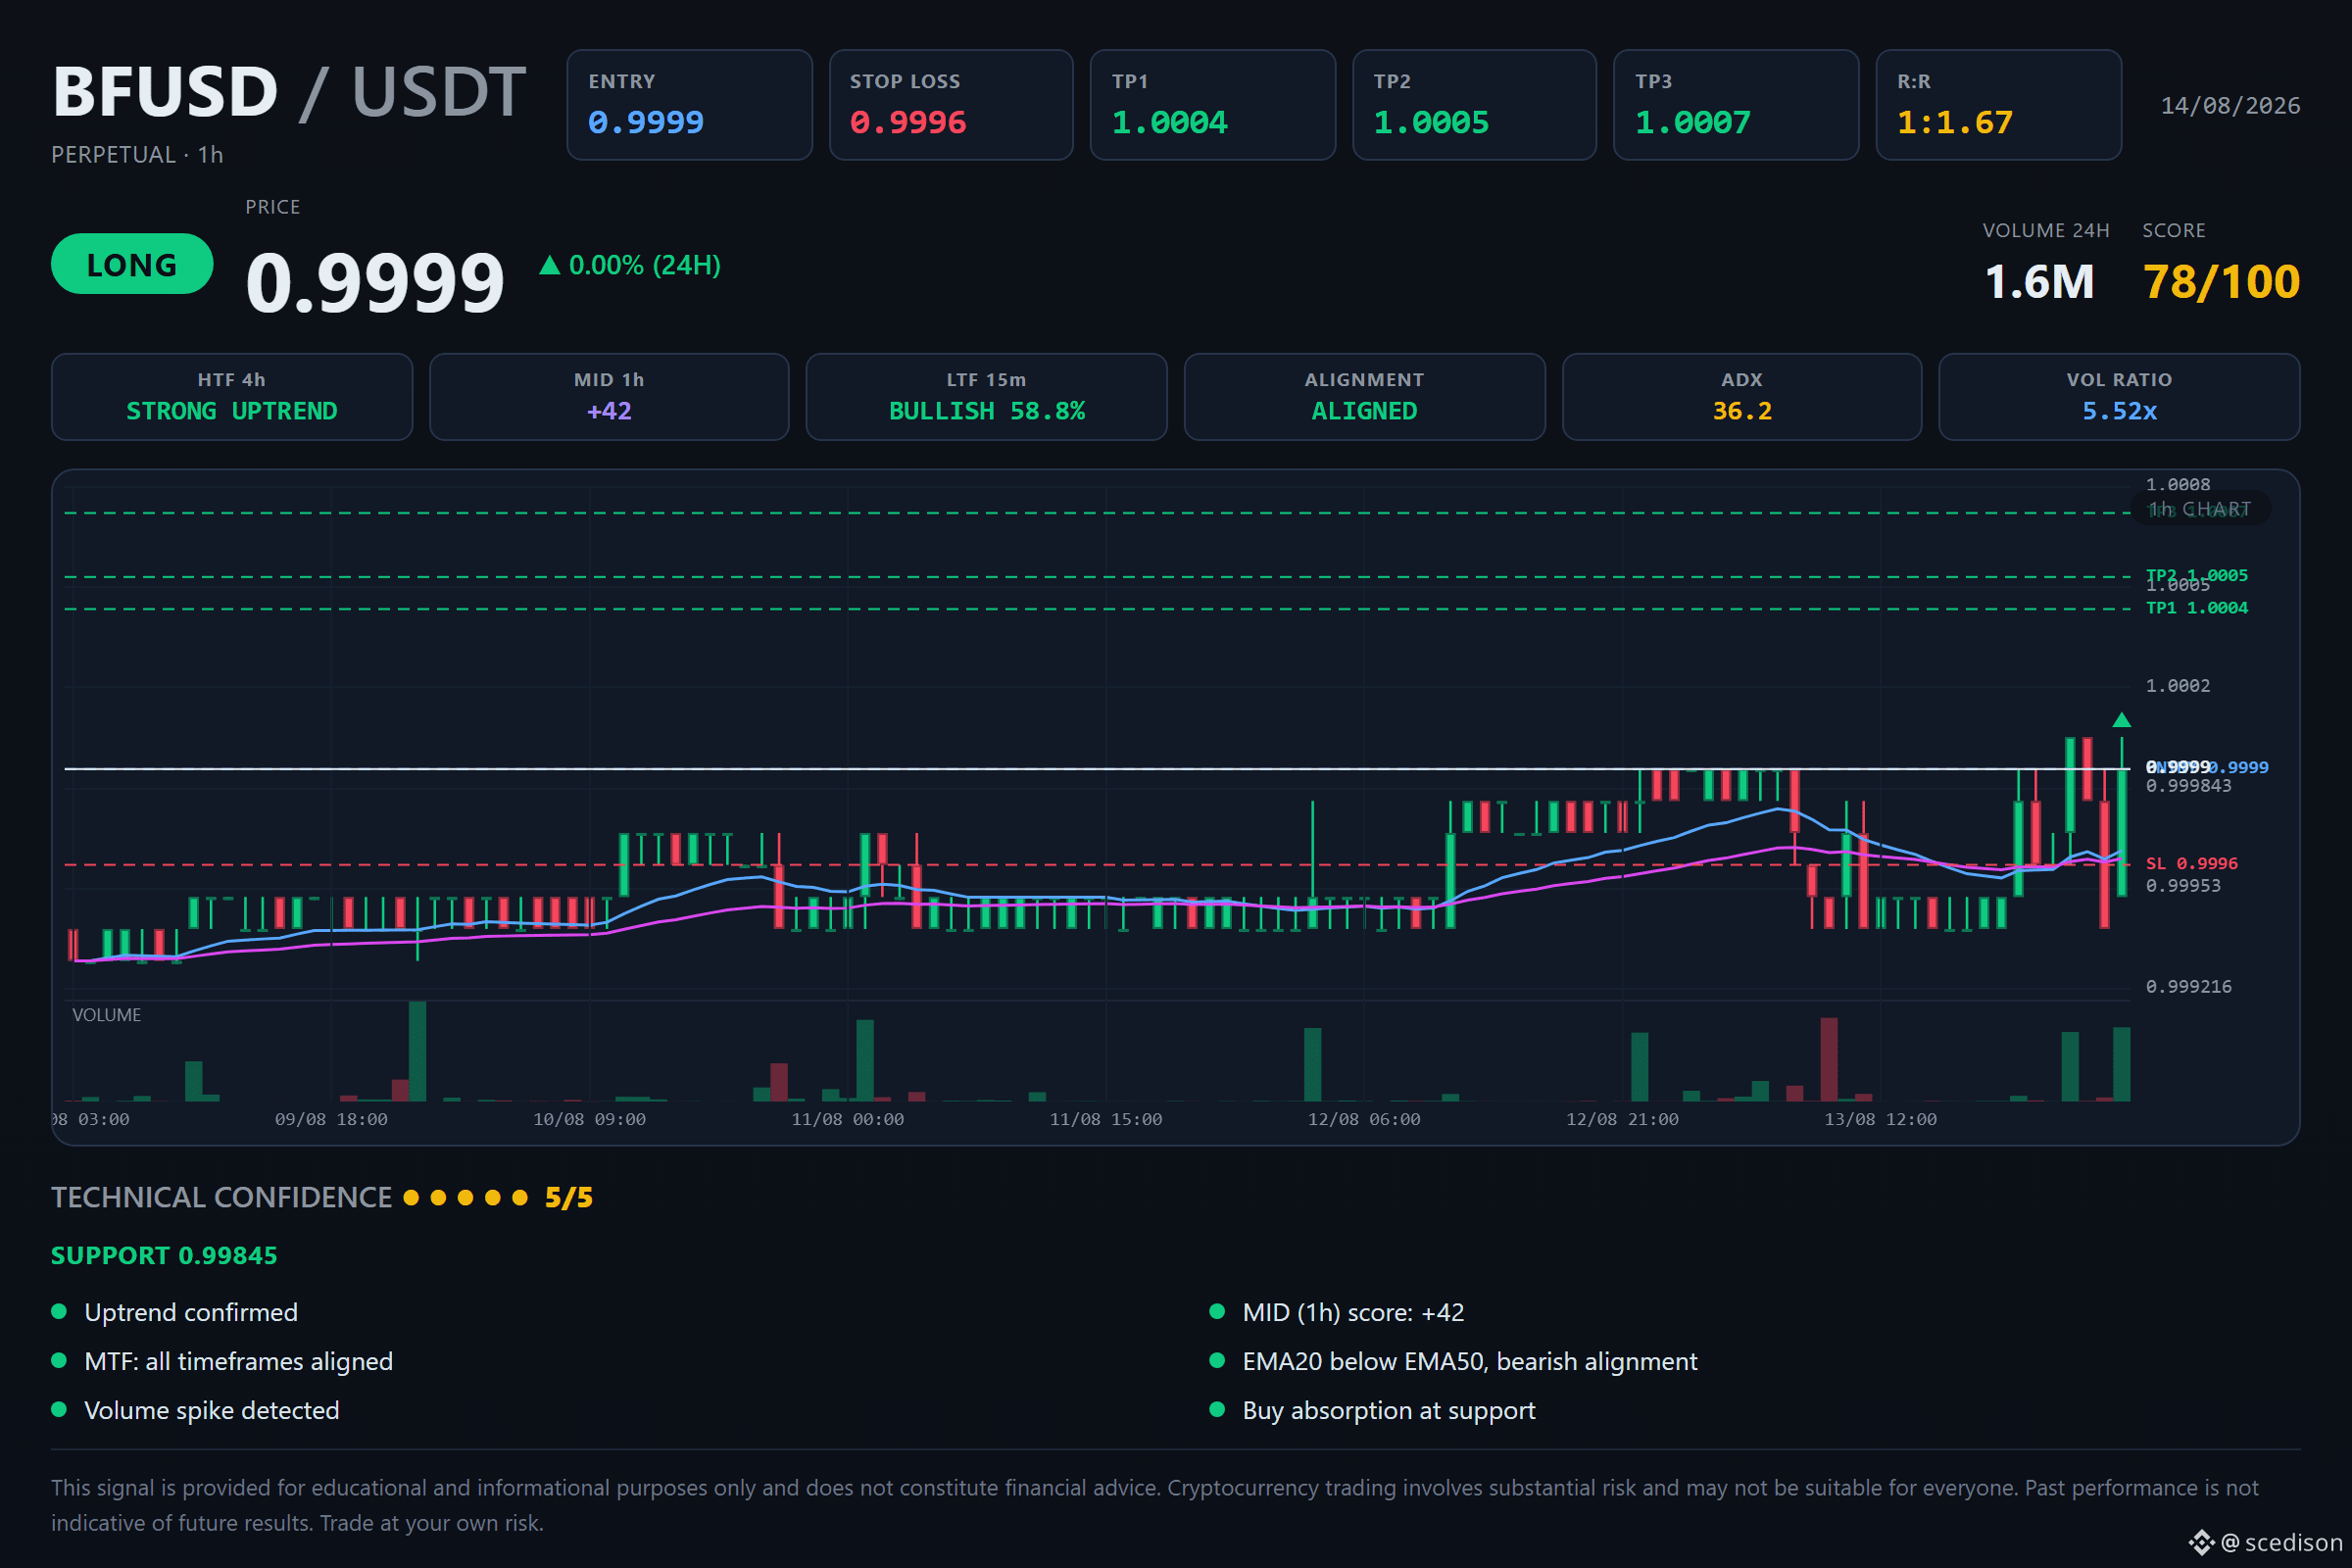Click the 5/5 confidence rating

[568, 1198]
